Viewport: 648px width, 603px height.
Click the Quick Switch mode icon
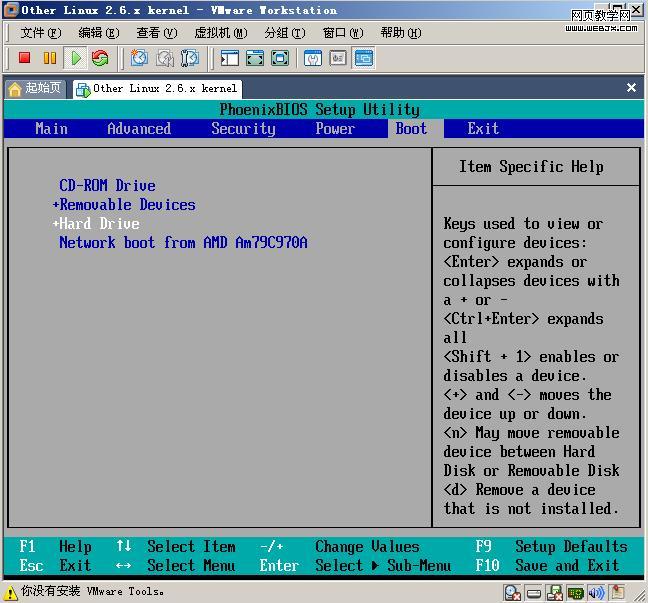(x=255, y=58)
